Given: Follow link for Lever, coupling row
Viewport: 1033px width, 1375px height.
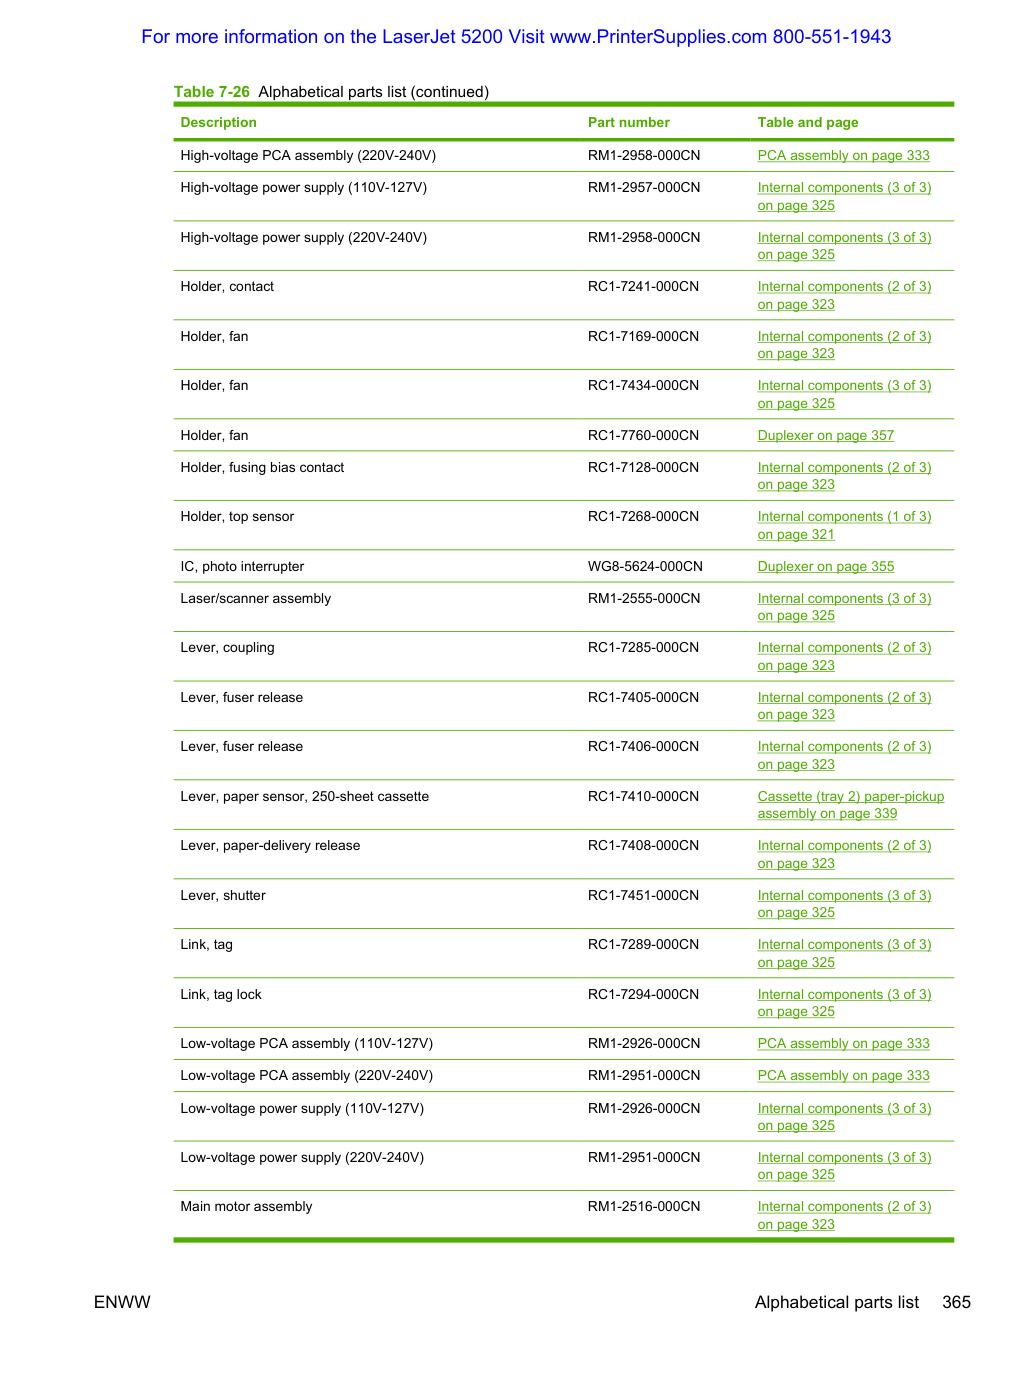Looking at the screenshot, I should pyautogui.click(x=844, y=656).
